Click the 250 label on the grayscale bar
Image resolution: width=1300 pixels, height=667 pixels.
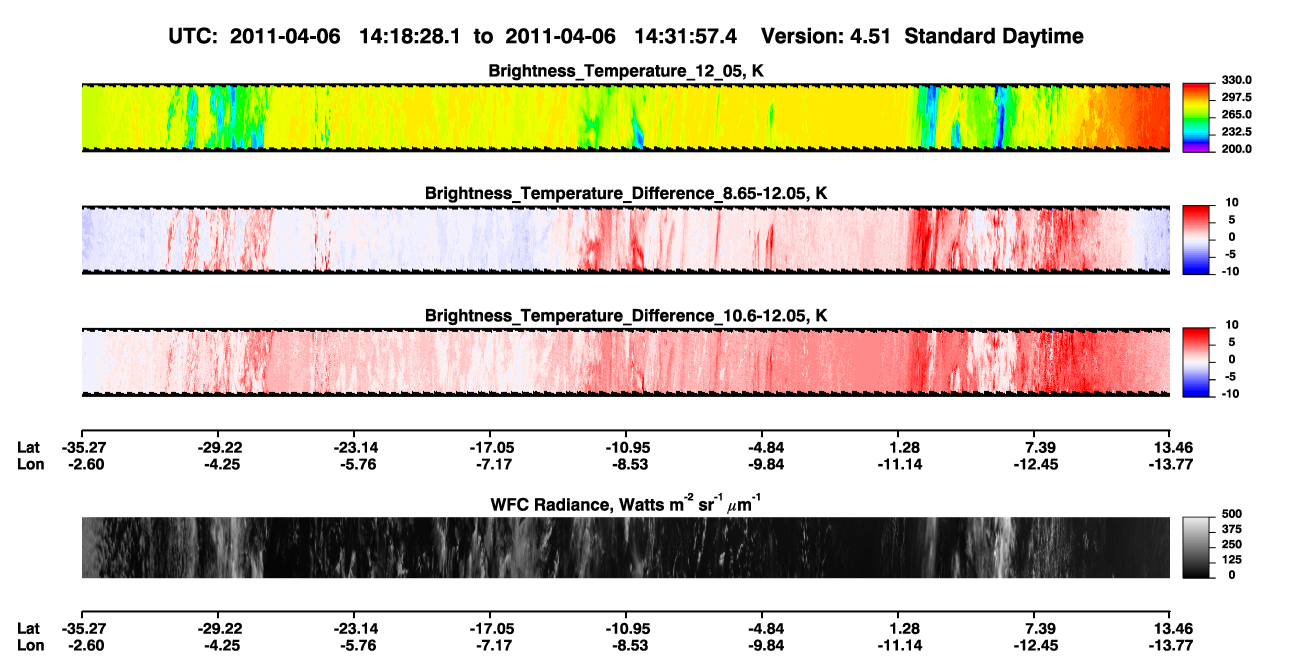coord(1231,544)
